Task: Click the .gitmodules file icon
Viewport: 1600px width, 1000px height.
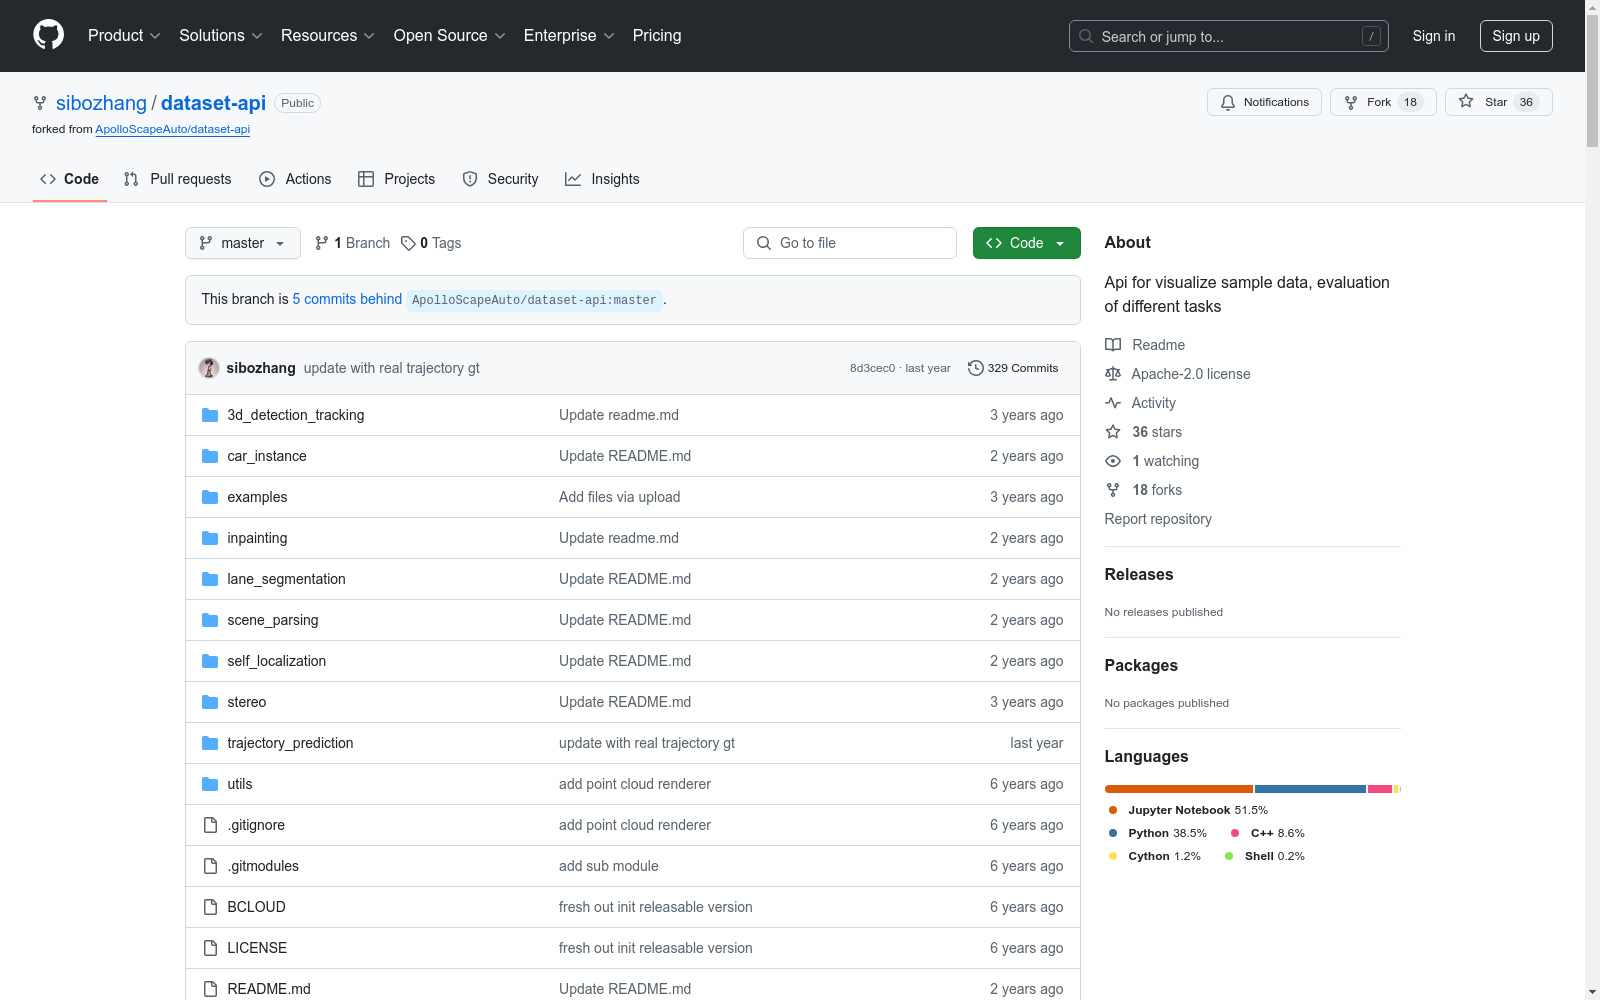Action: (210, 866)
